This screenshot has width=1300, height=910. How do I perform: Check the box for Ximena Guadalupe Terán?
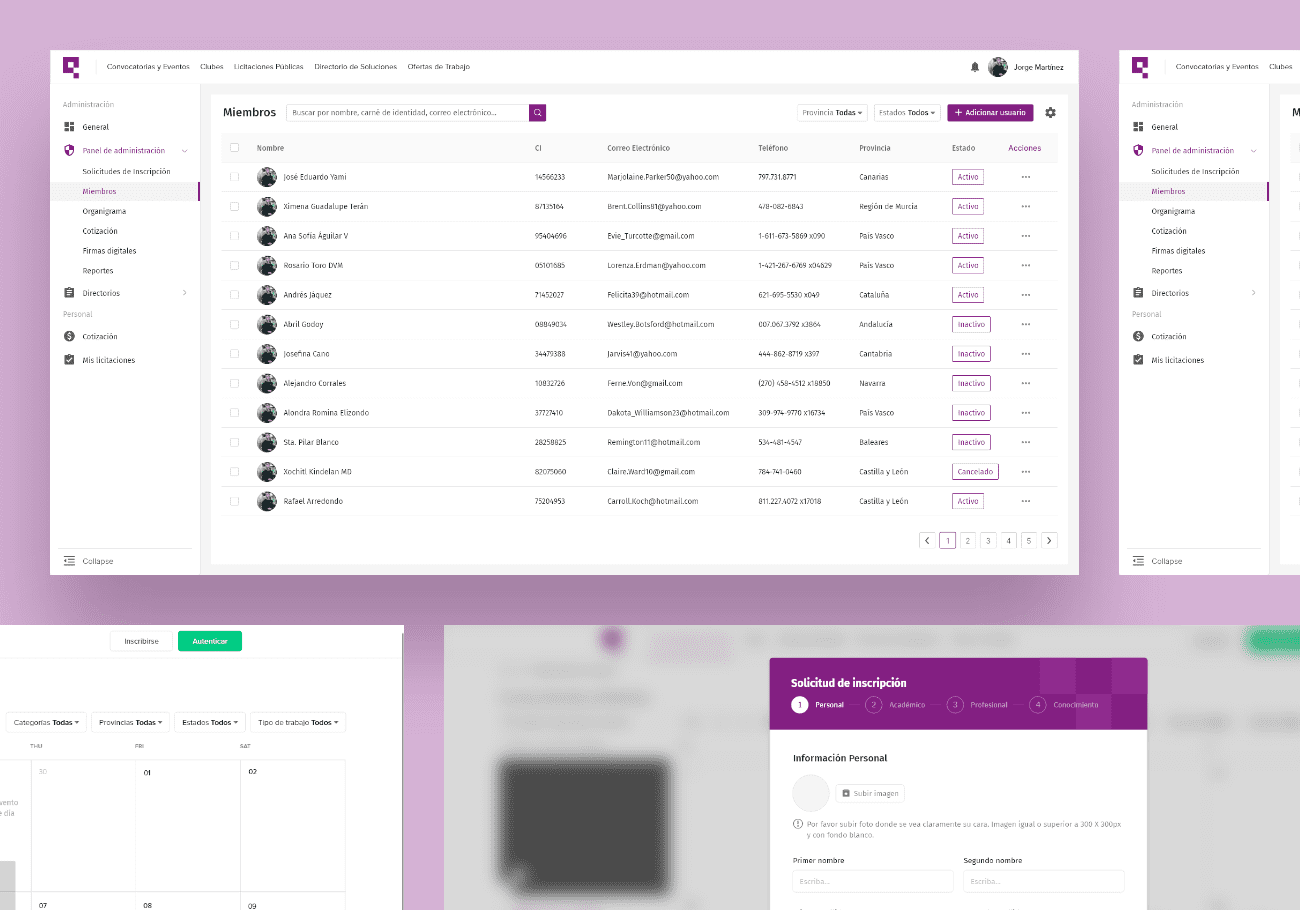[235, 207]
